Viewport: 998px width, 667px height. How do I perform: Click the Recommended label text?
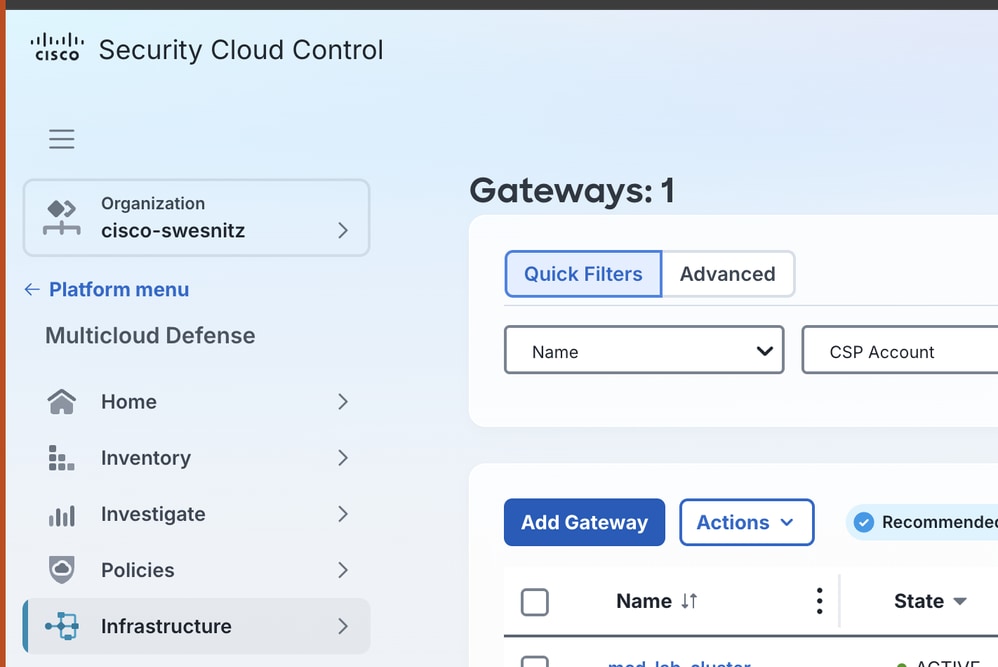coord(939,523)
